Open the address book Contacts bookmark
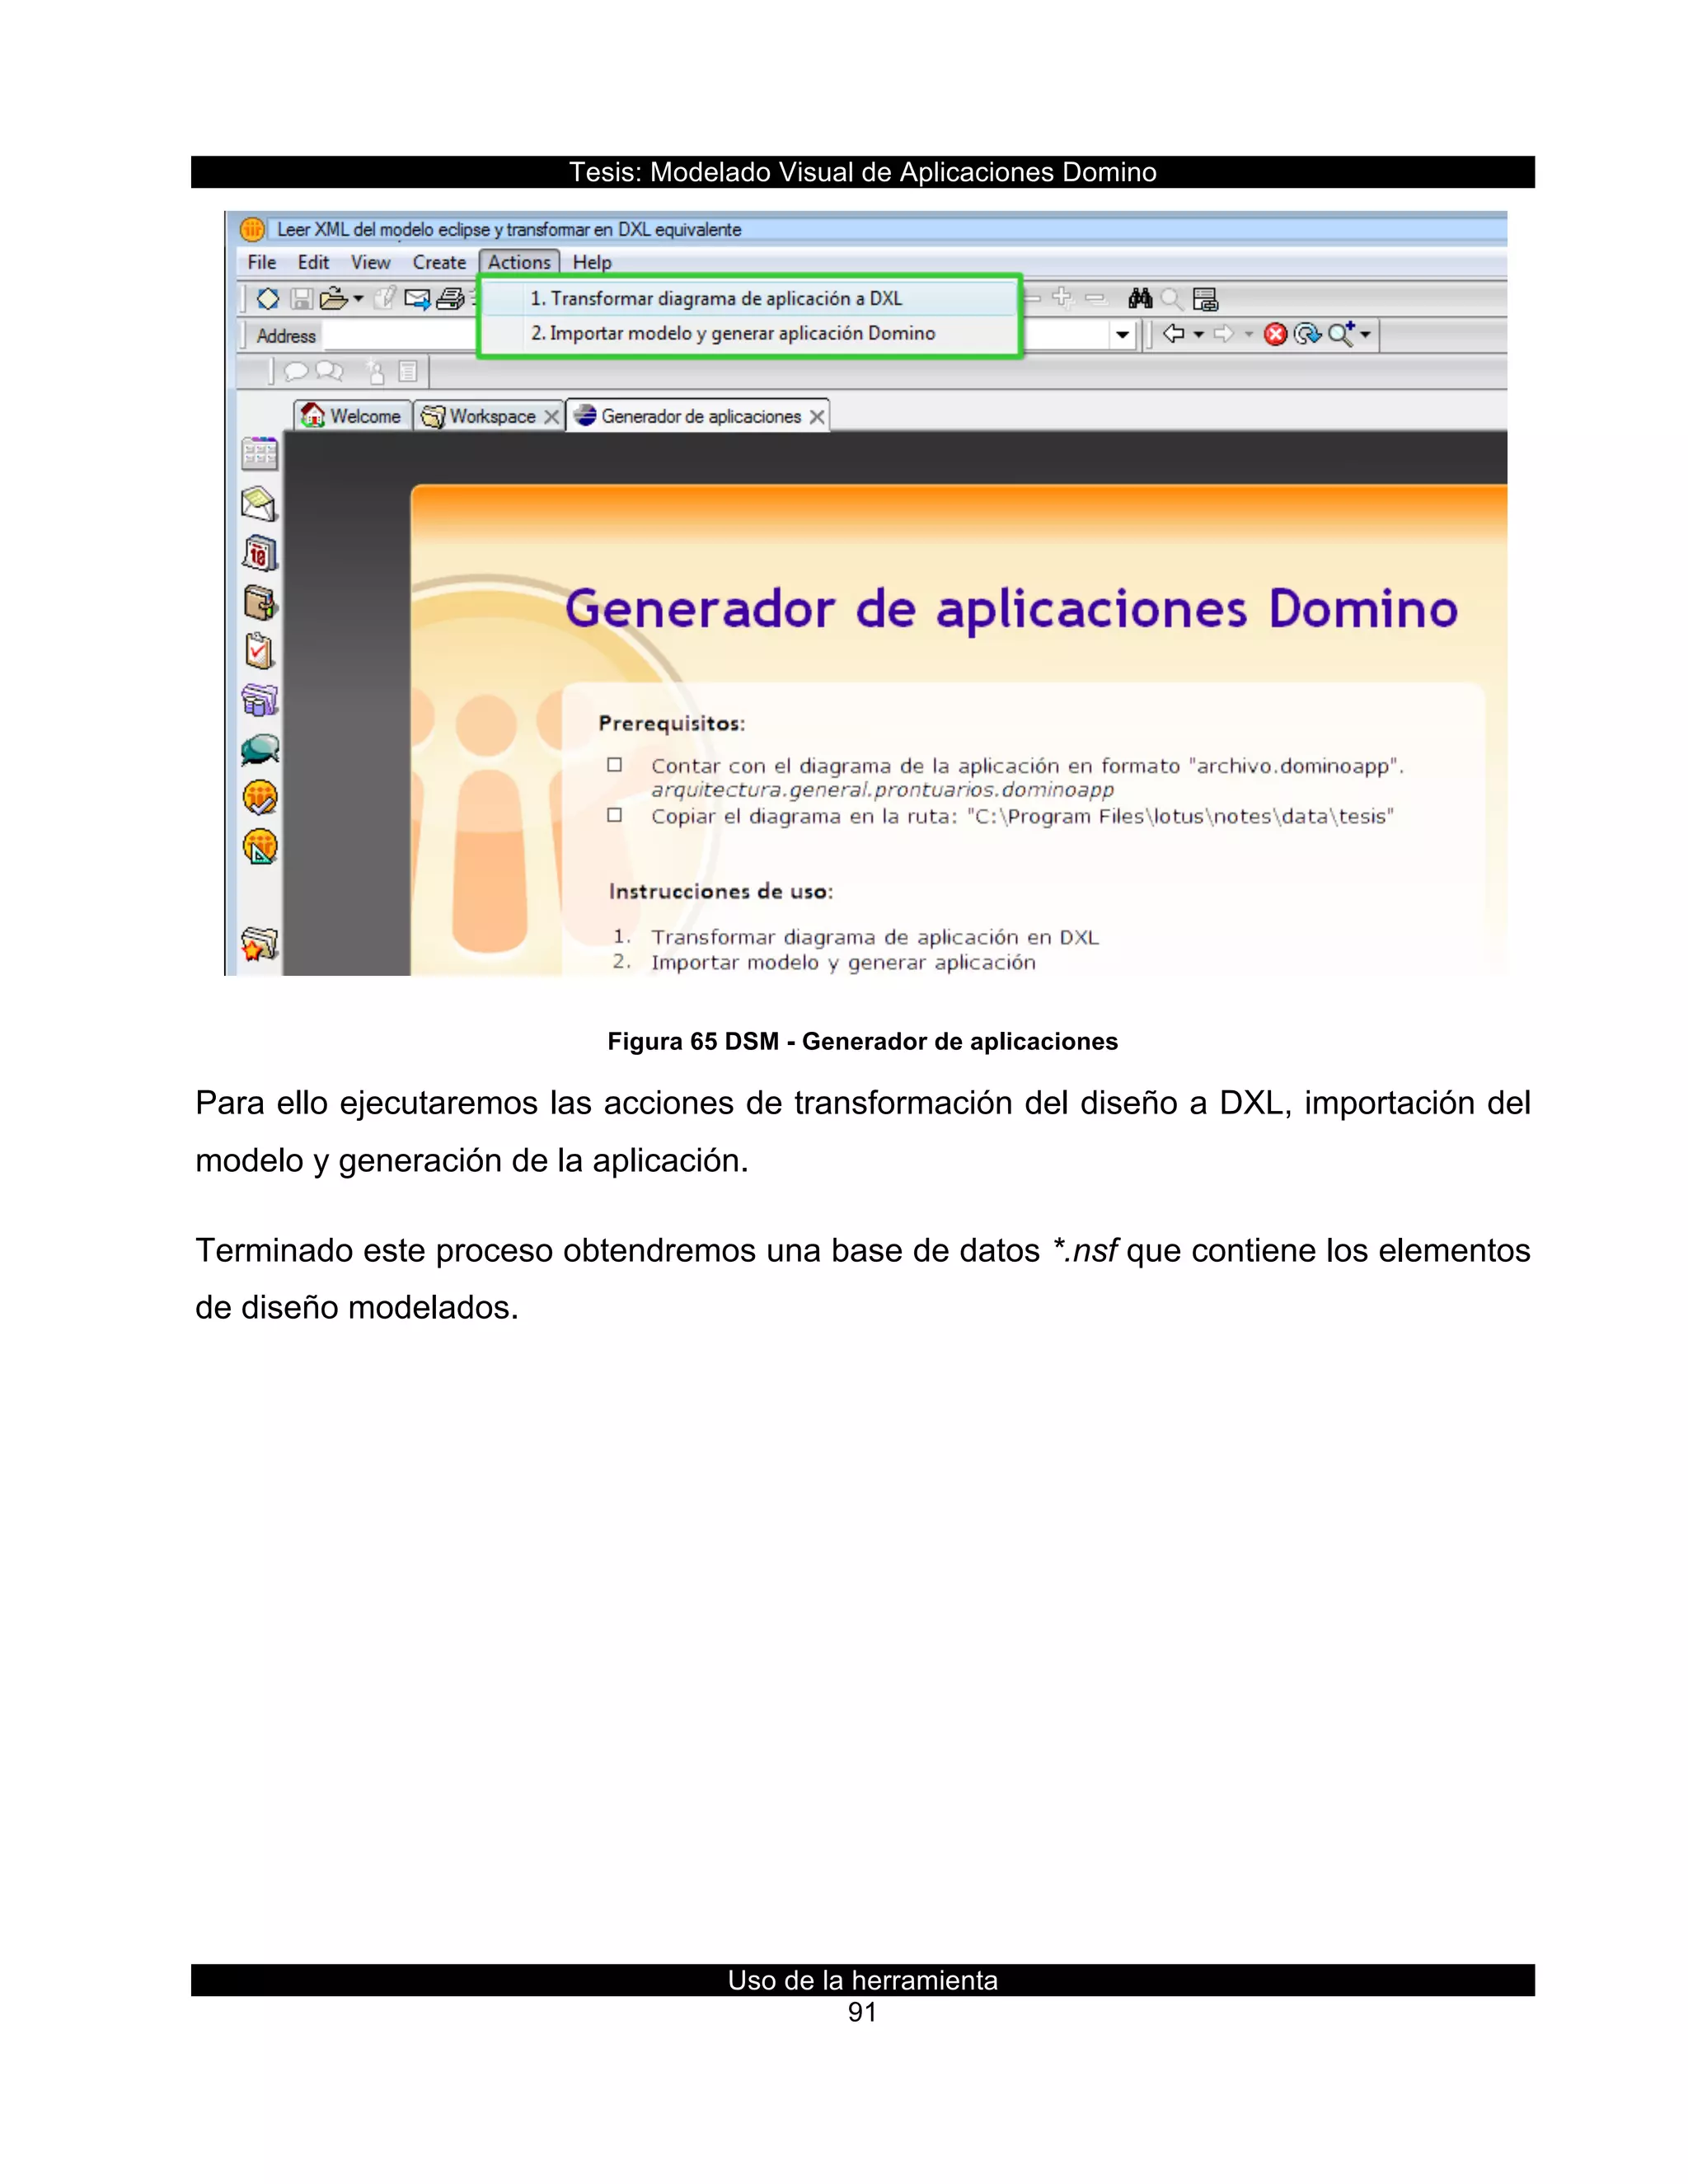Screen dimensions: 1688x2184 (260, 602)
